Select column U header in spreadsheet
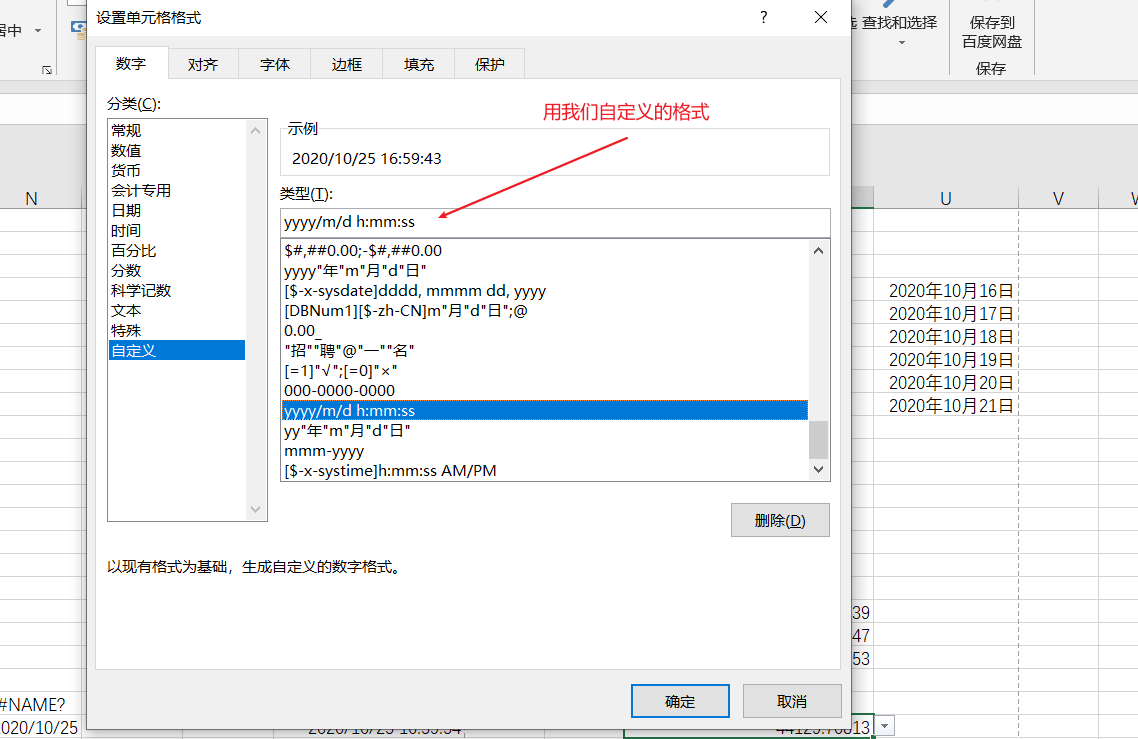1138x739 pixels. tap(946, 198)
